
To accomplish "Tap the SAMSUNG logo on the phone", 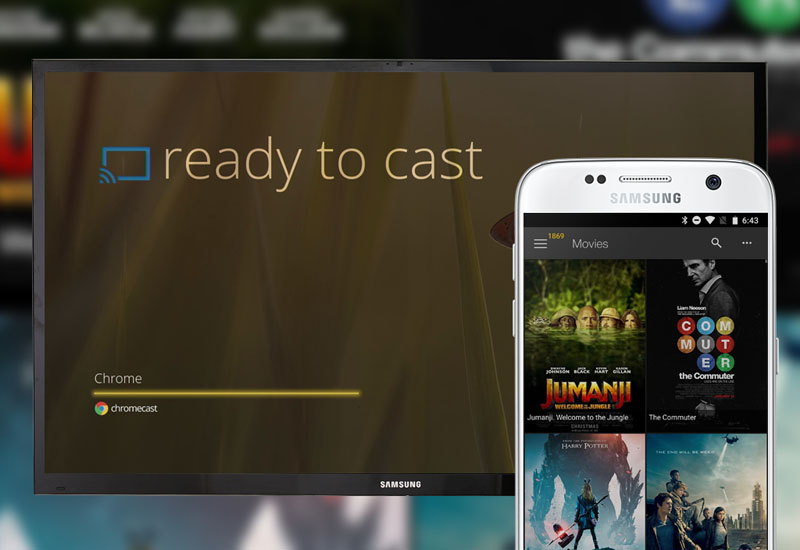I will 645,198.
